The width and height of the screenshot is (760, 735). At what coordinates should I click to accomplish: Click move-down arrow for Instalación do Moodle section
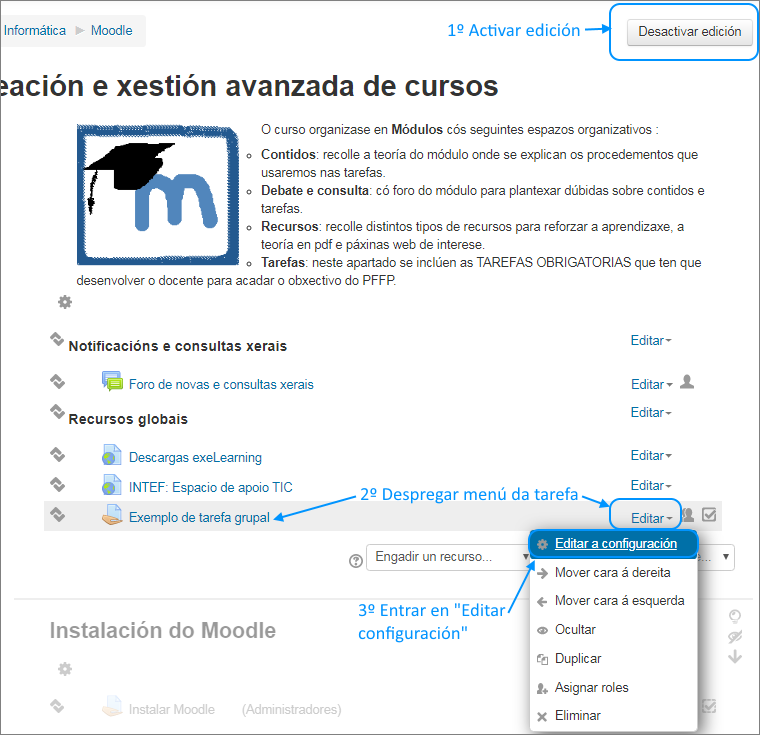pos(735,656)
